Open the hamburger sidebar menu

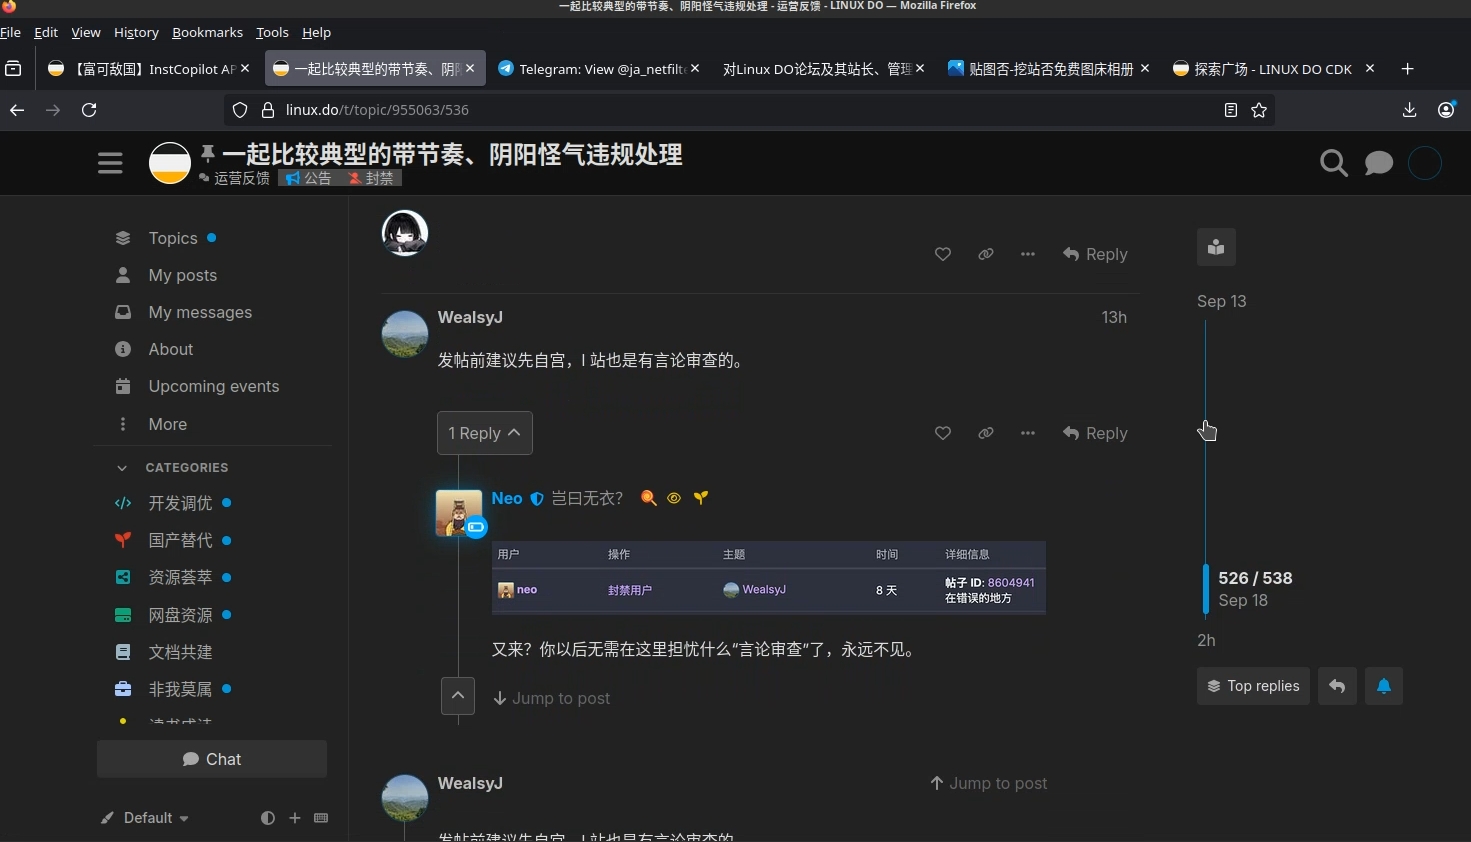click(110, 163)
